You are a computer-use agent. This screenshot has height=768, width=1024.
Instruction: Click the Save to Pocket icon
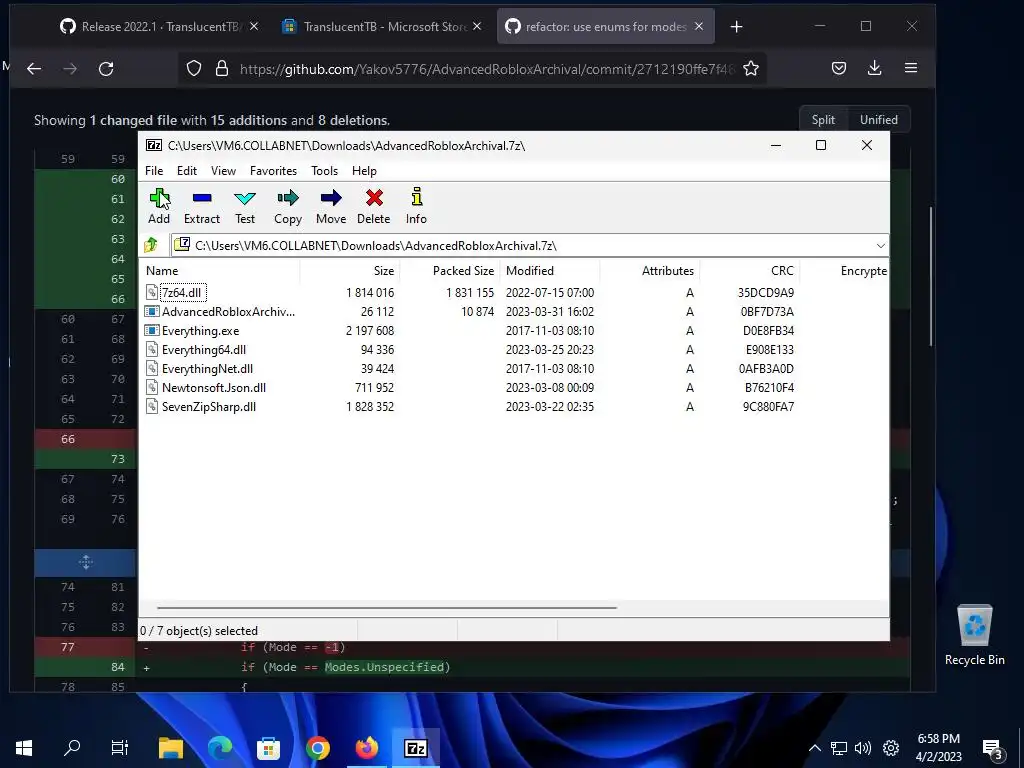click(x=839, y=68)
